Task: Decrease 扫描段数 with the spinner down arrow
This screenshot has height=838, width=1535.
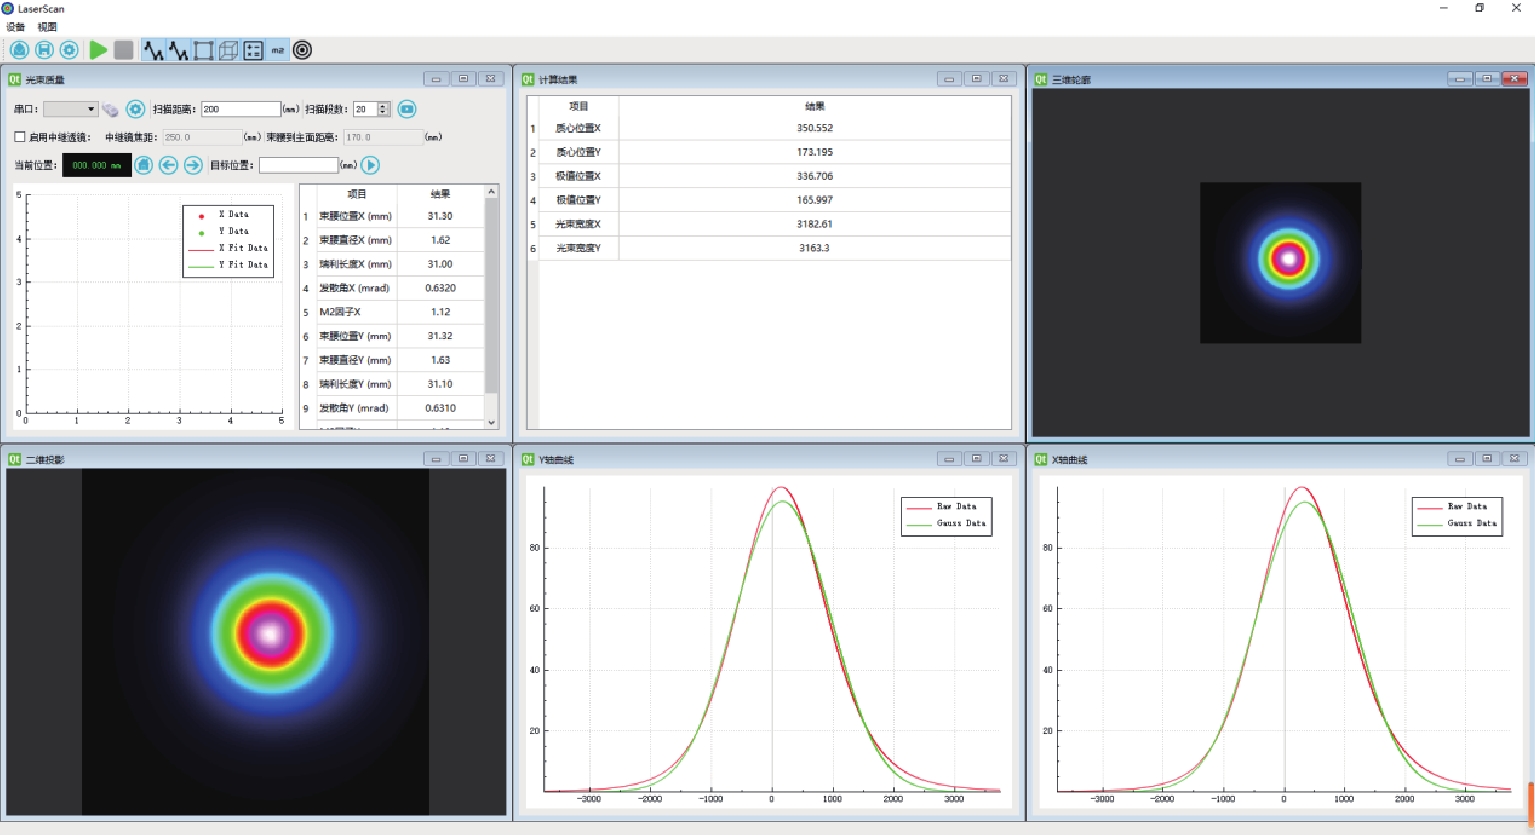Action: click(383, 113)
